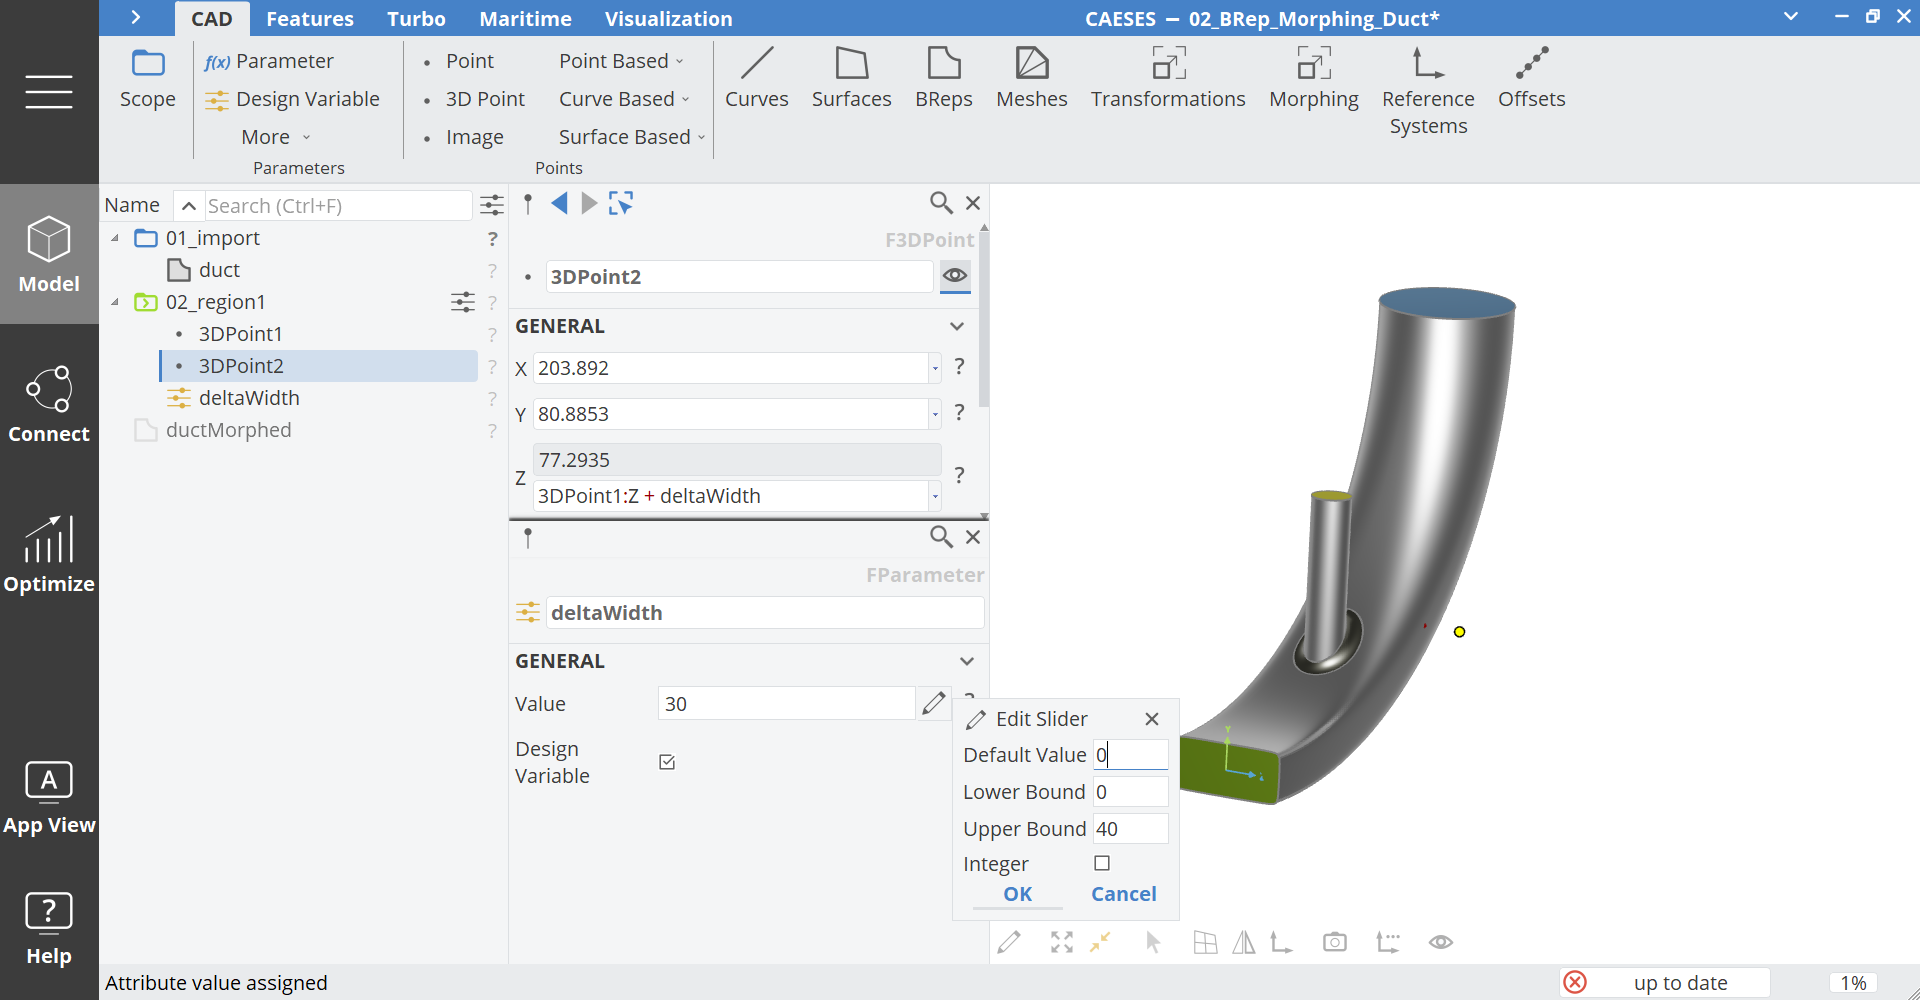
Task: Open X value dropdown arrow
Action: [x=935, y=368]
